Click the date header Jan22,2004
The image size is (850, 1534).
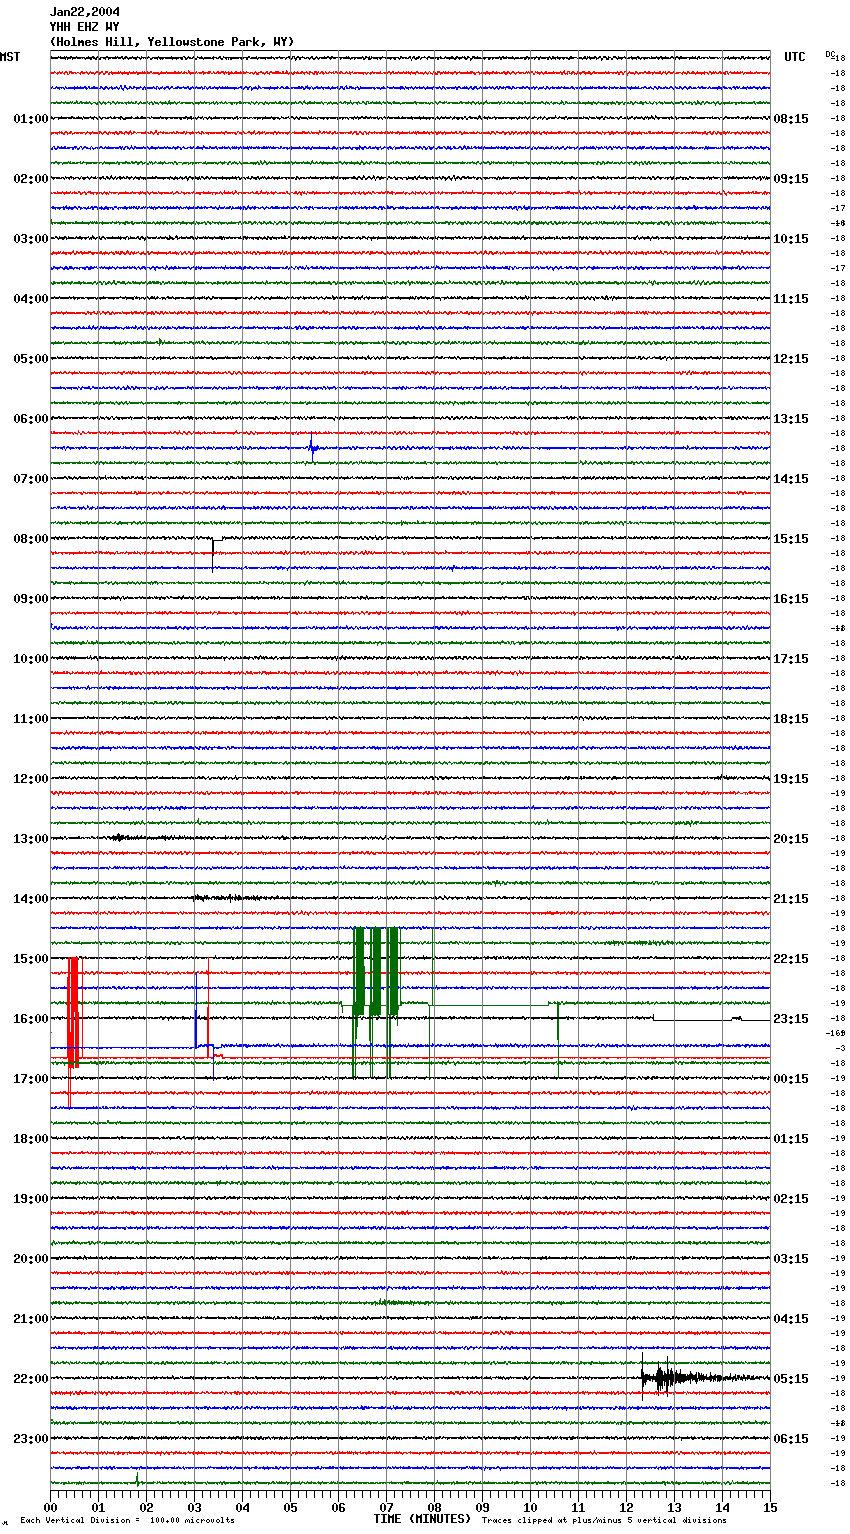tap(85, 12)
